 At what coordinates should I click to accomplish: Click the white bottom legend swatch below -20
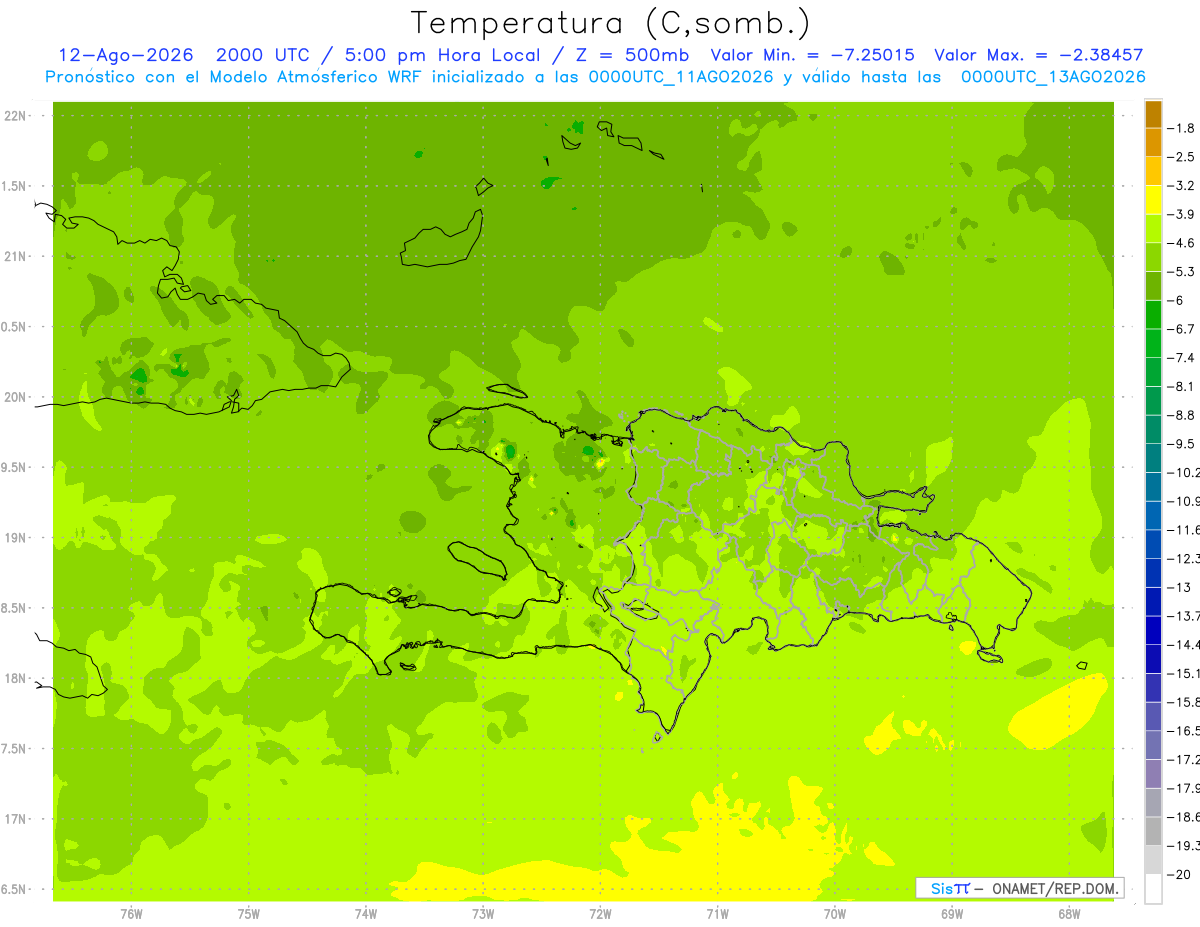[x=1153, y=888]
